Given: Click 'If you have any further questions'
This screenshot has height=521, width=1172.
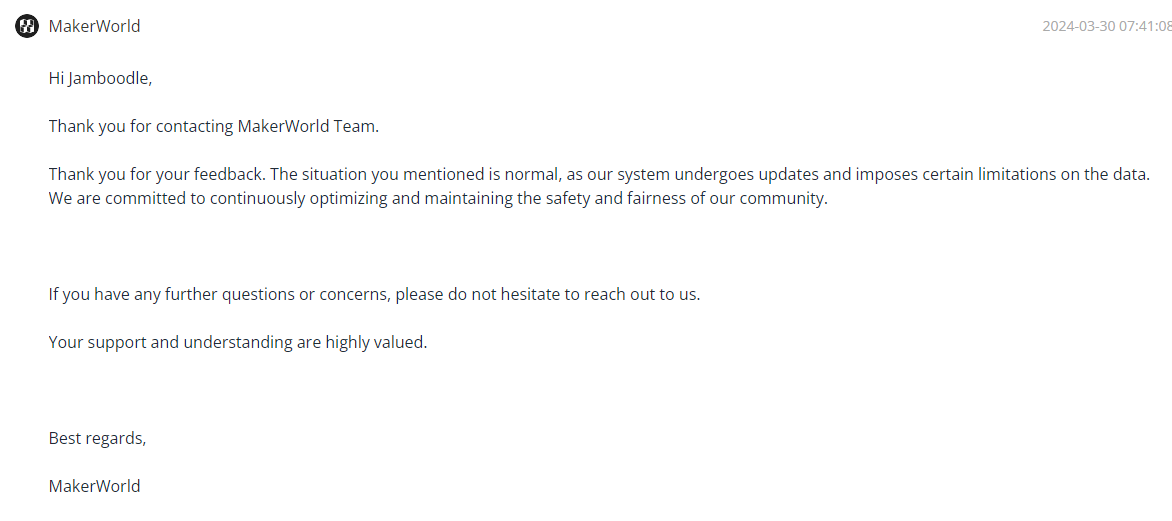Looking at the screenshot, I should (x=172, y=294).
